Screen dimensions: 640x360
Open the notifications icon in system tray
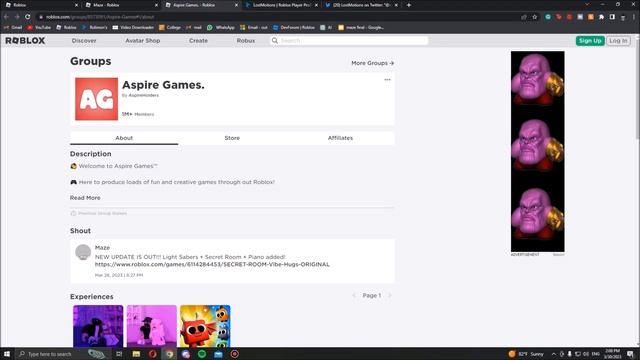(631, 354)
